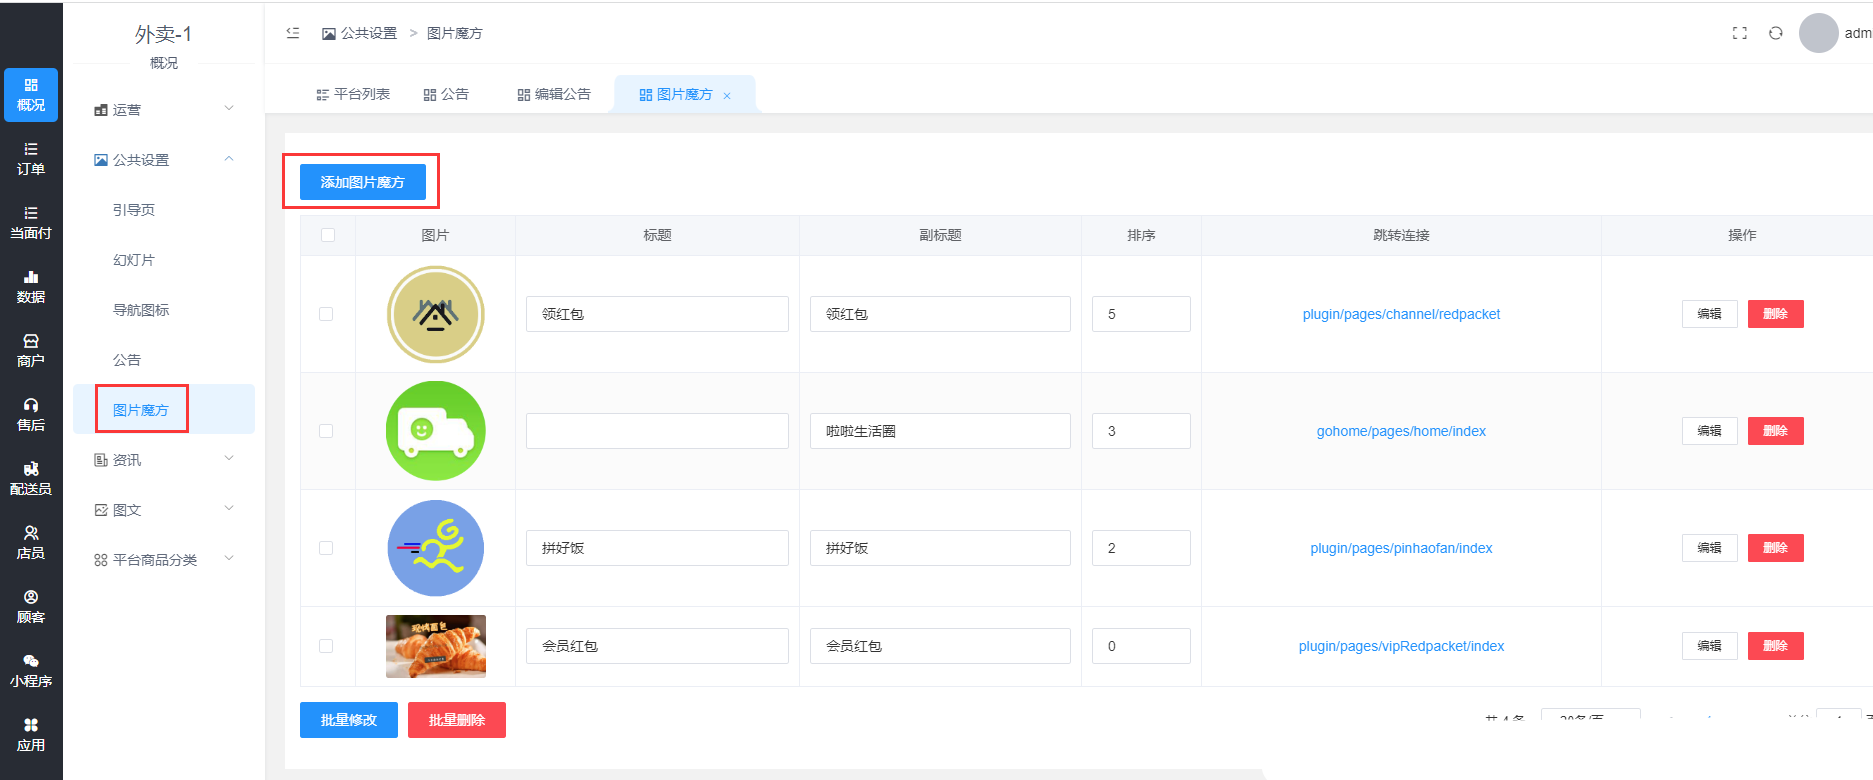Switch to the 编辑公告 tab
Image resolution: width=1873 pixels, height=780 pixels.
click(x=554, y=94)
